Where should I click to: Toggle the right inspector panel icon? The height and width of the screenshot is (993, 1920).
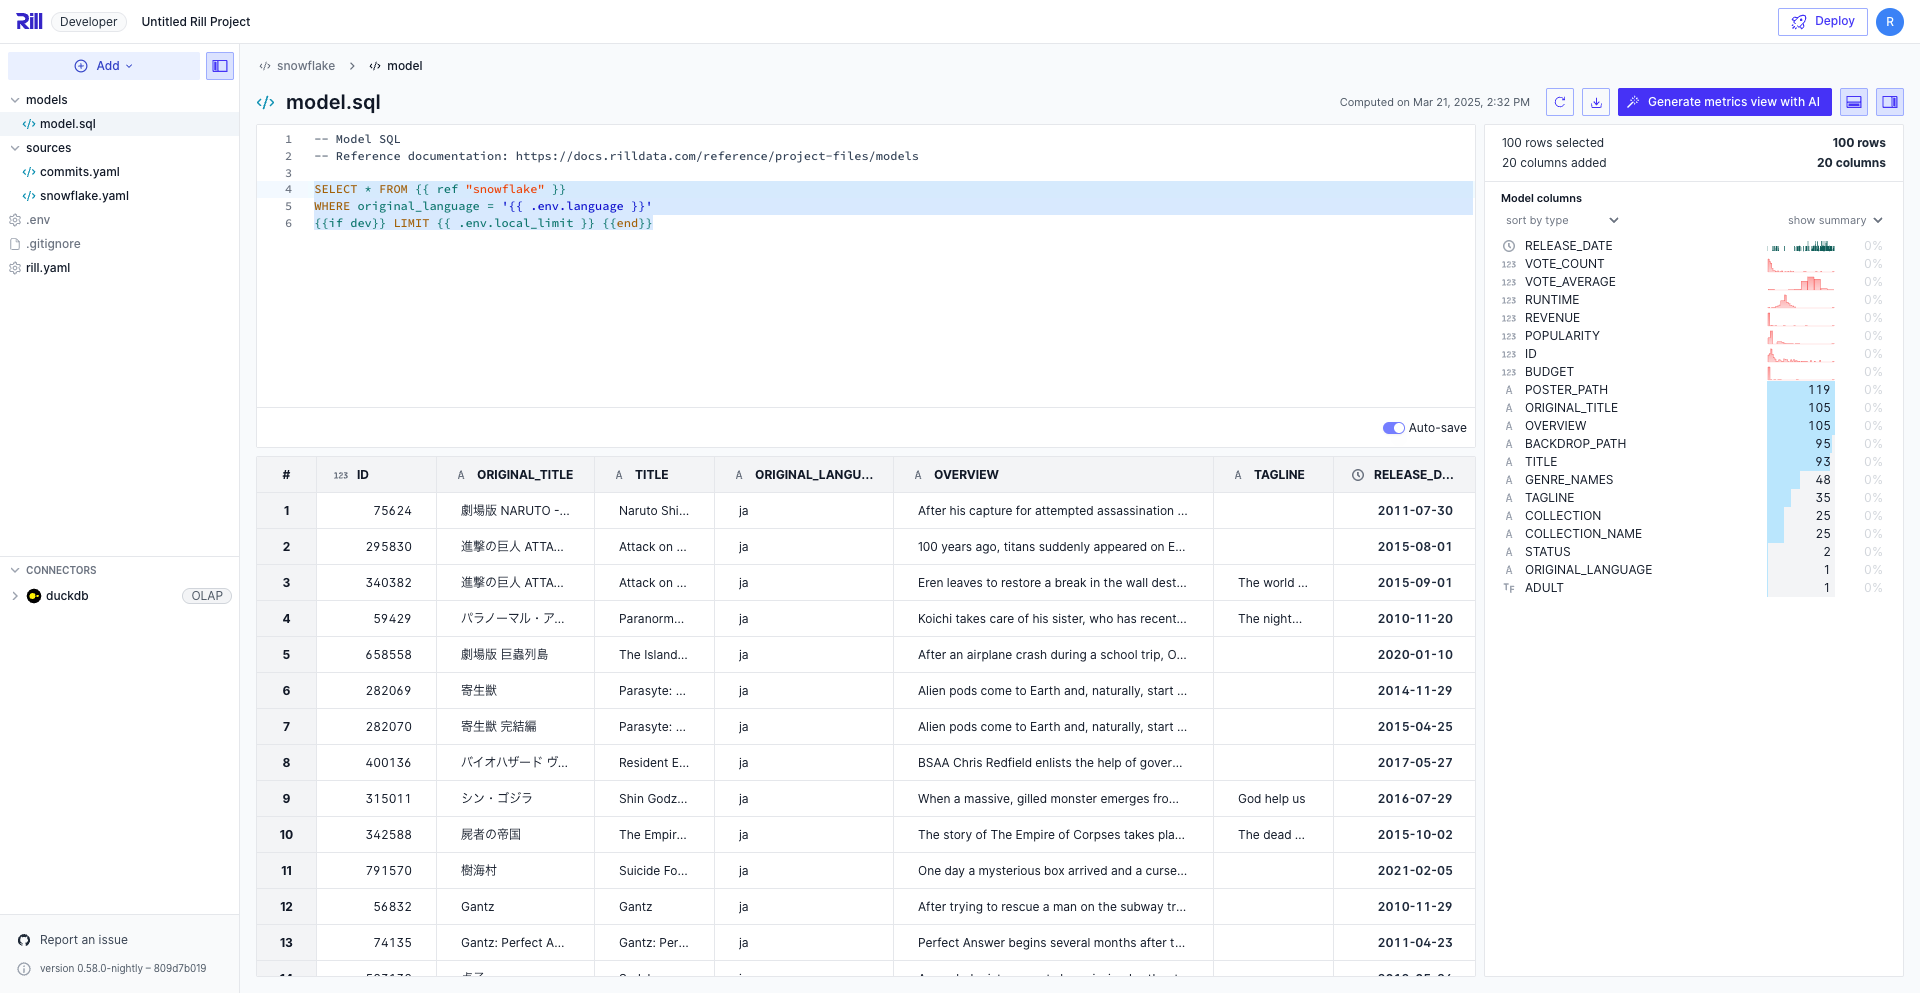1889,102
